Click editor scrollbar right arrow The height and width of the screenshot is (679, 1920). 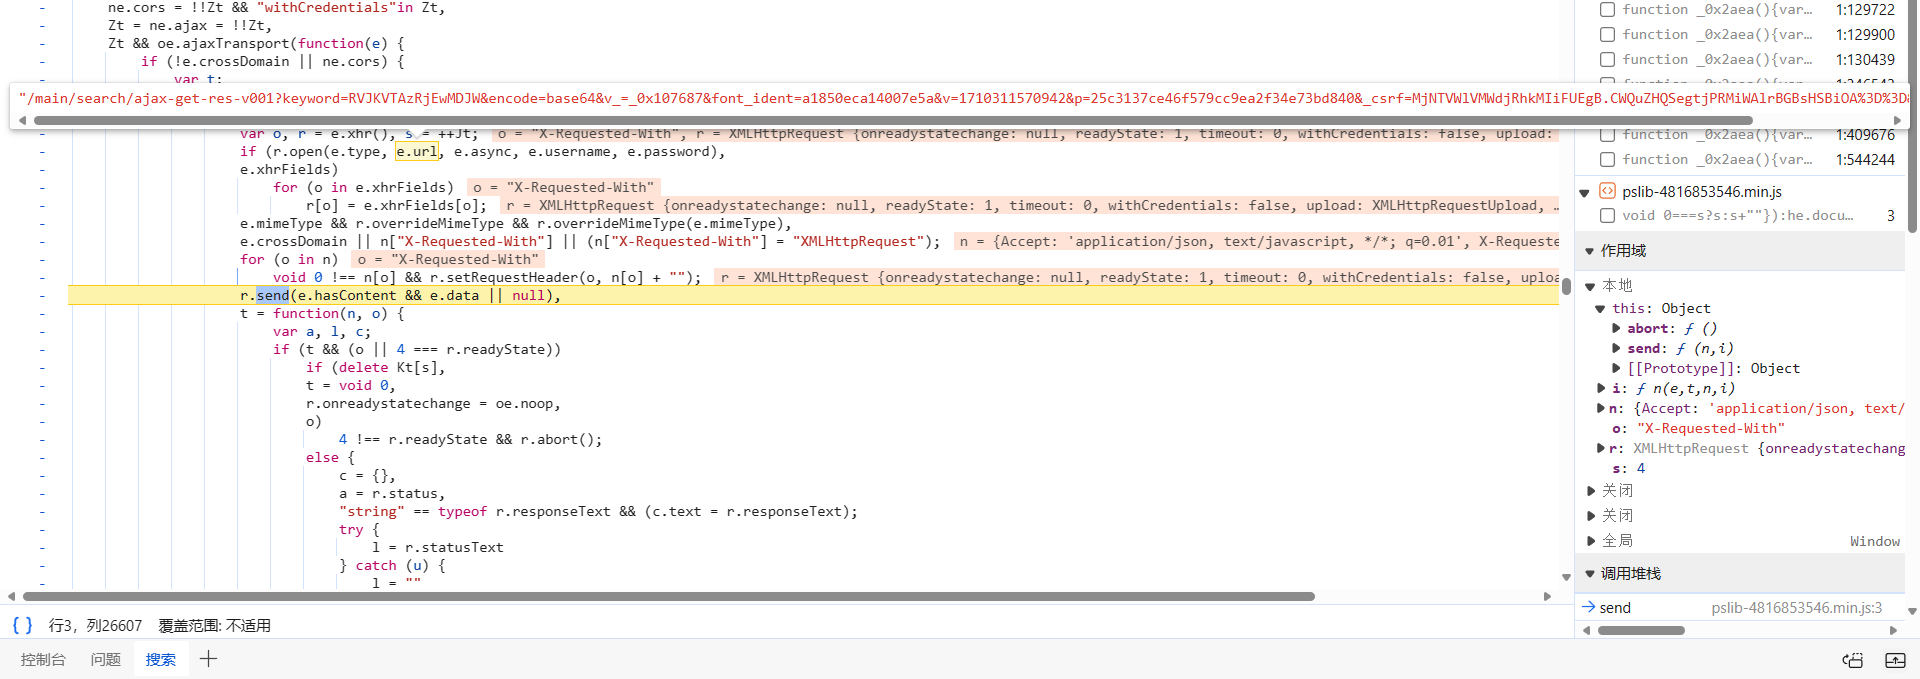[1548, 596]
